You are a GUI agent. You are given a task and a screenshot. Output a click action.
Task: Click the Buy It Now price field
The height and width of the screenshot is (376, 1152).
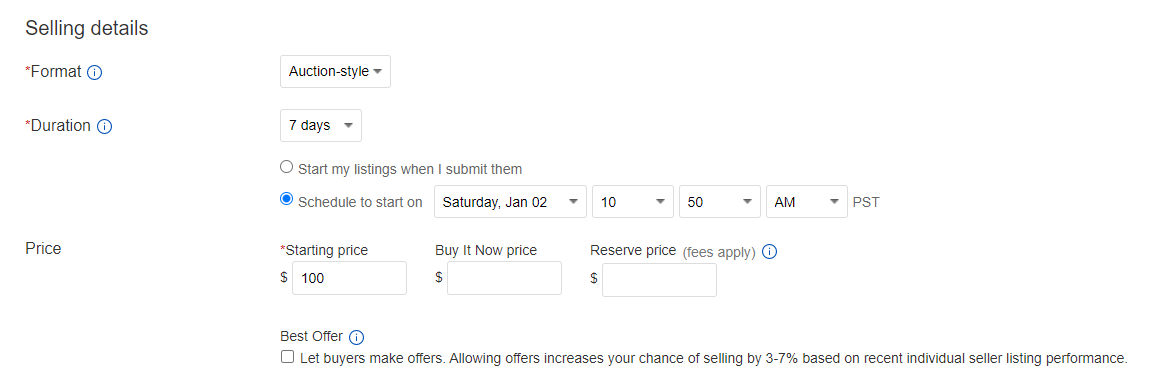tap(504, 278)
